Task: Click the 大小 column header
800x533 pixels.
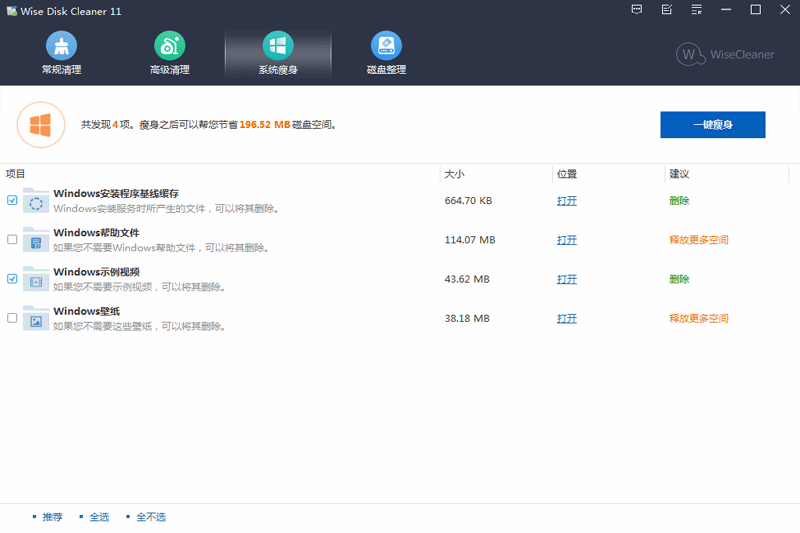Action: click(455, 174)
